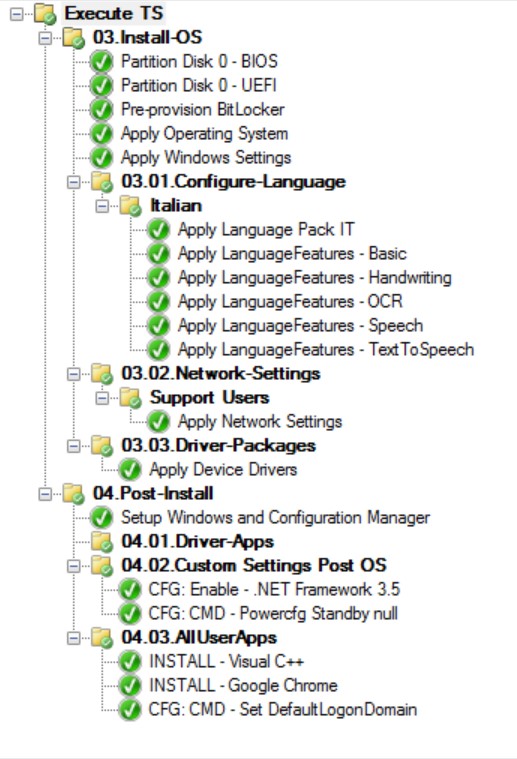
Task: Collapse the Support Users folder
Action: pos(102,398)
